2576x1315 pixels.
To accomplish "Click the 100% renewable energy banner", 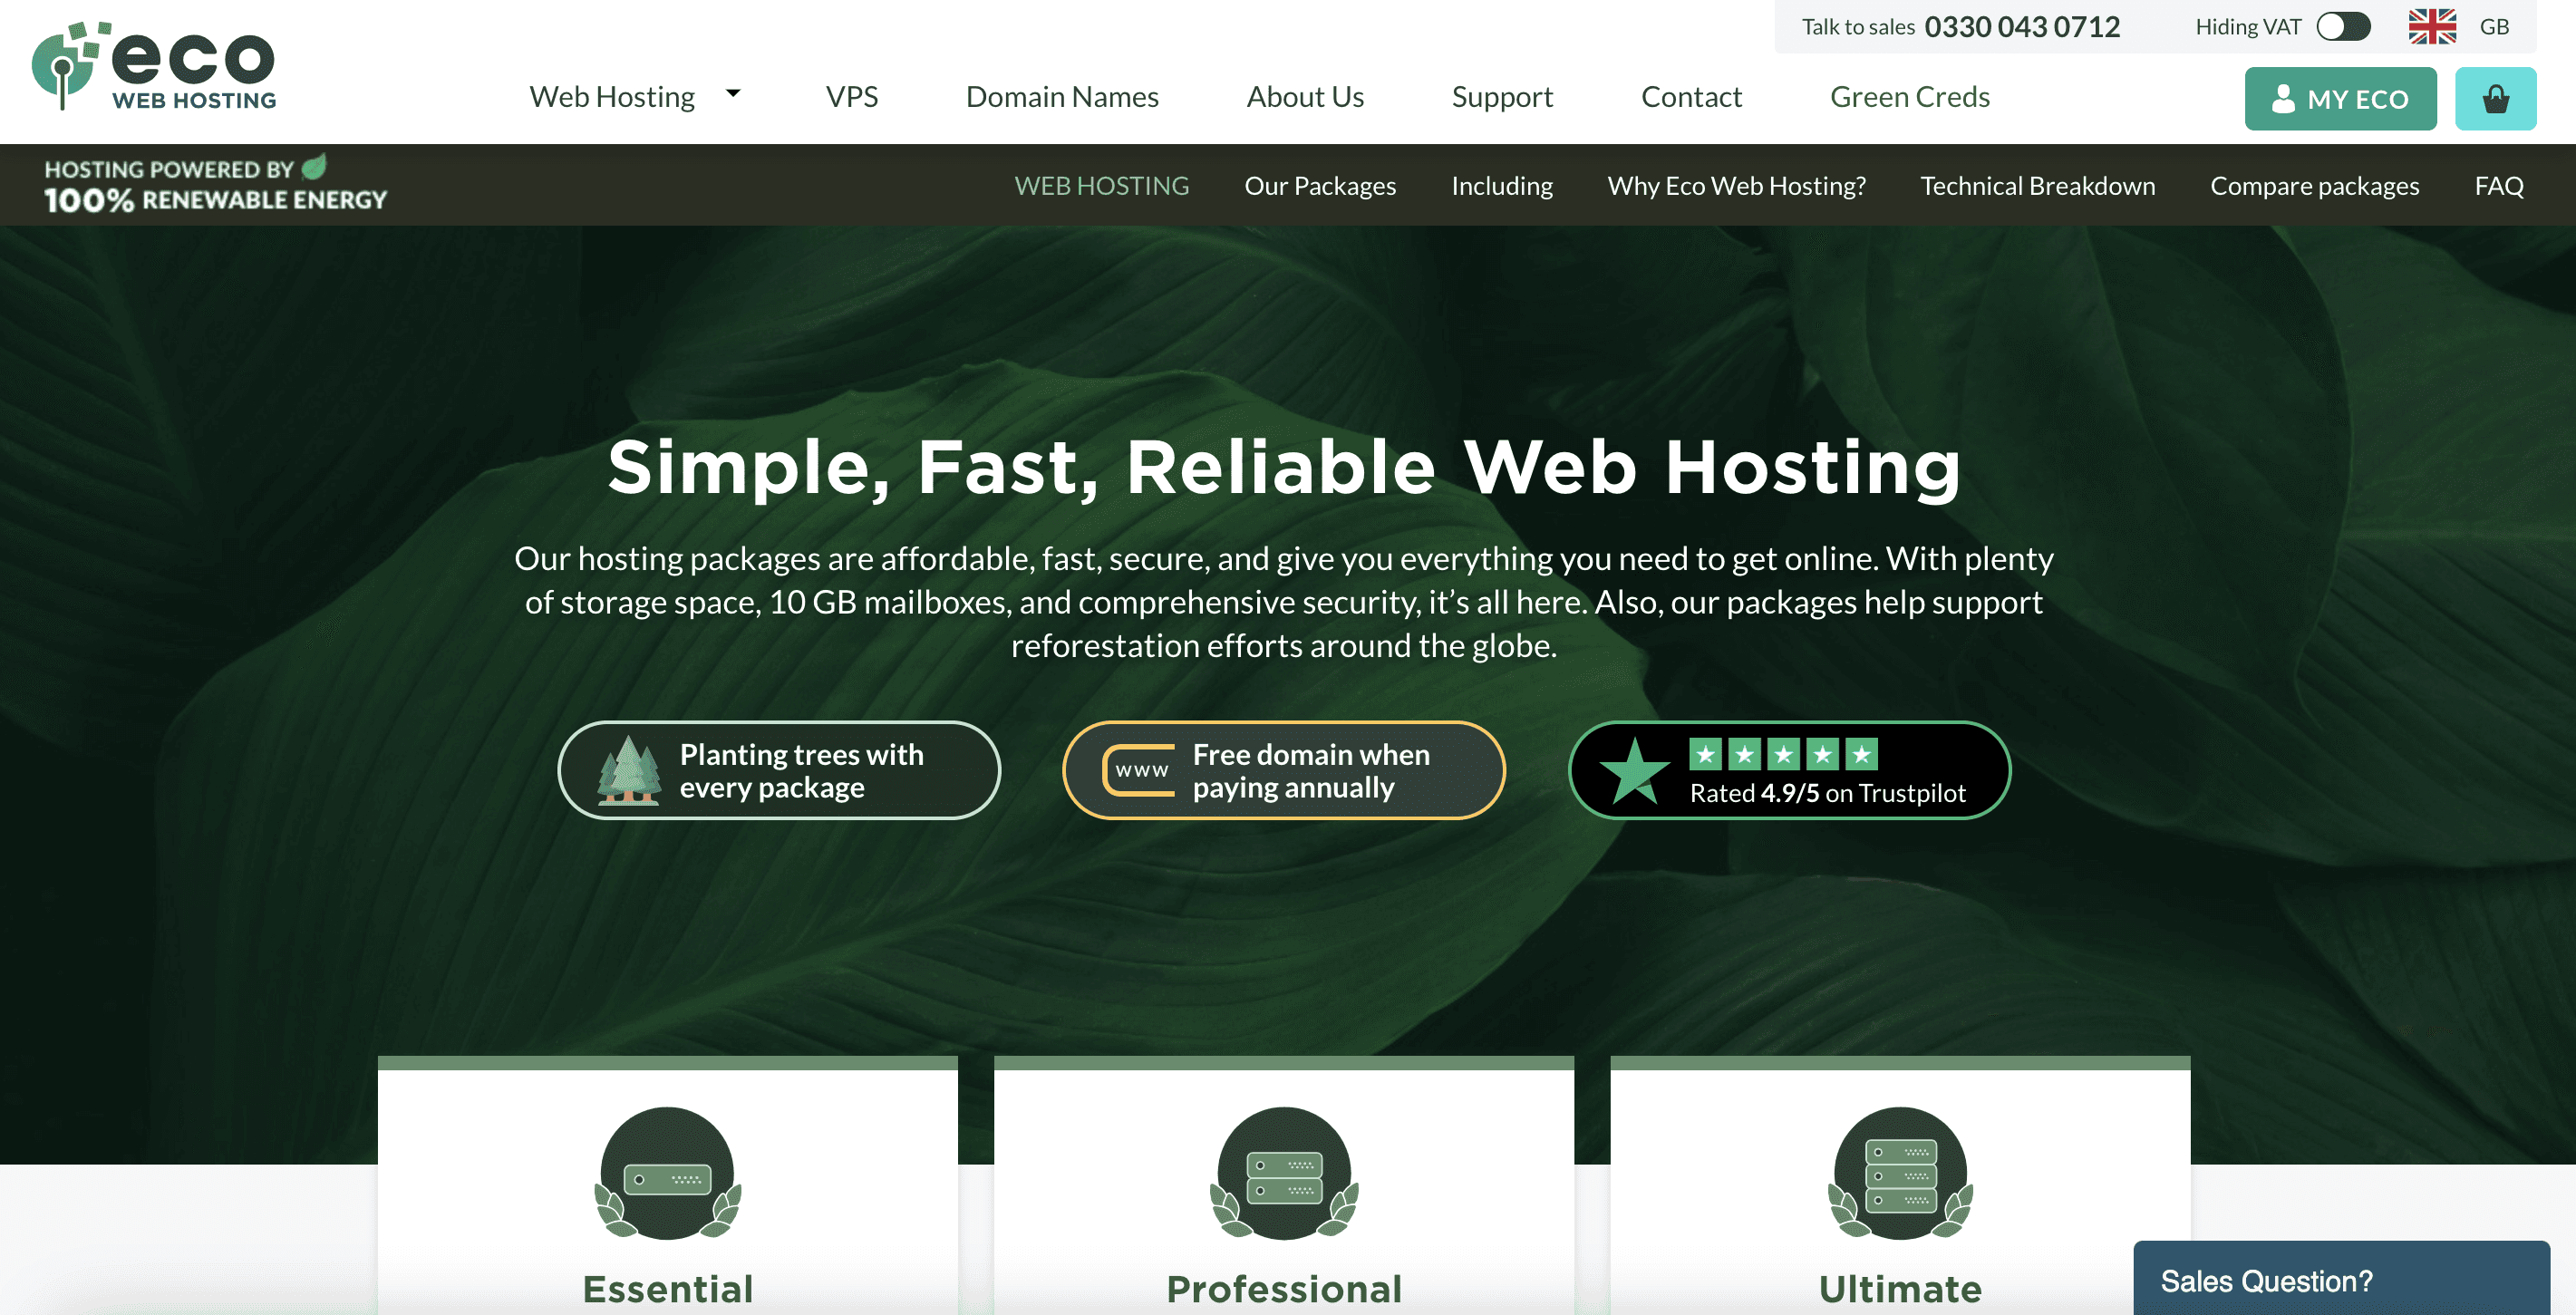I will [215, 185].
